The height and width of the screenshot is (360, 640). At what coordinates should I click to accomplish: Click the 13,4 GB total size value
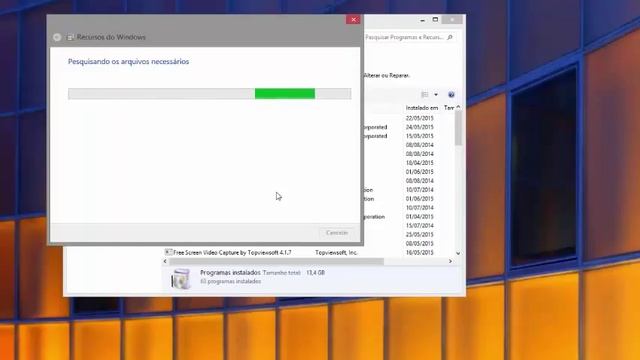point(316,273)
